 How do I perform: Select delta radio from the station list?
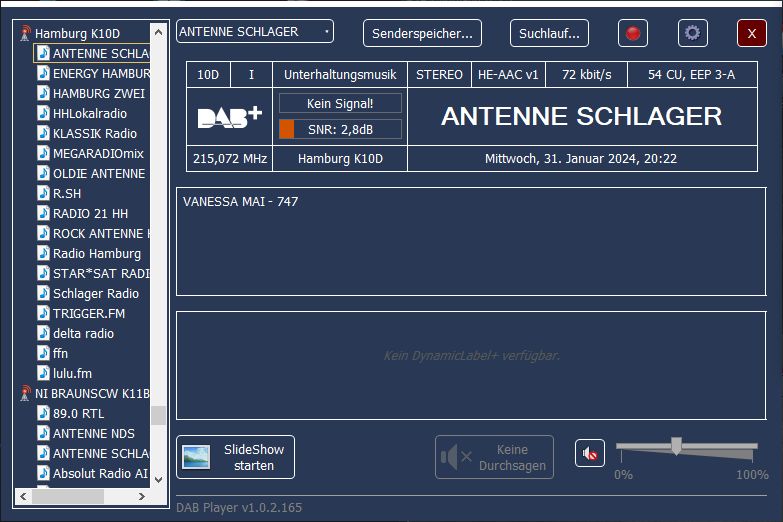(x=83, y=334)
